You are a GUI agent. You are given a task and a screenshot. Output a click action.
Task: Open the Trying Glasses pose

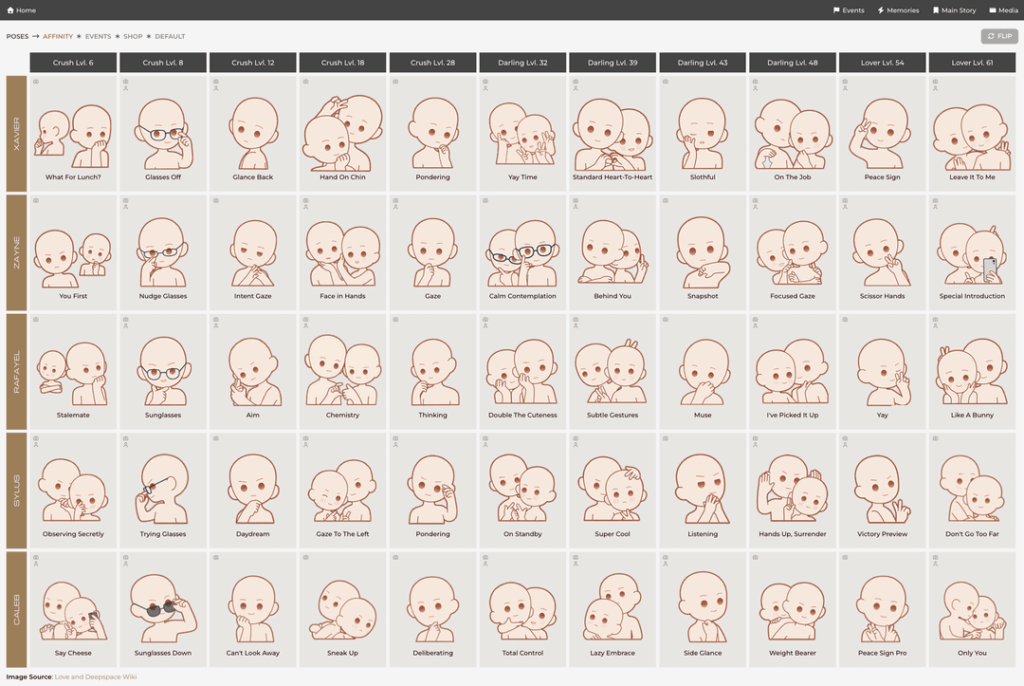tap(163, 490)
